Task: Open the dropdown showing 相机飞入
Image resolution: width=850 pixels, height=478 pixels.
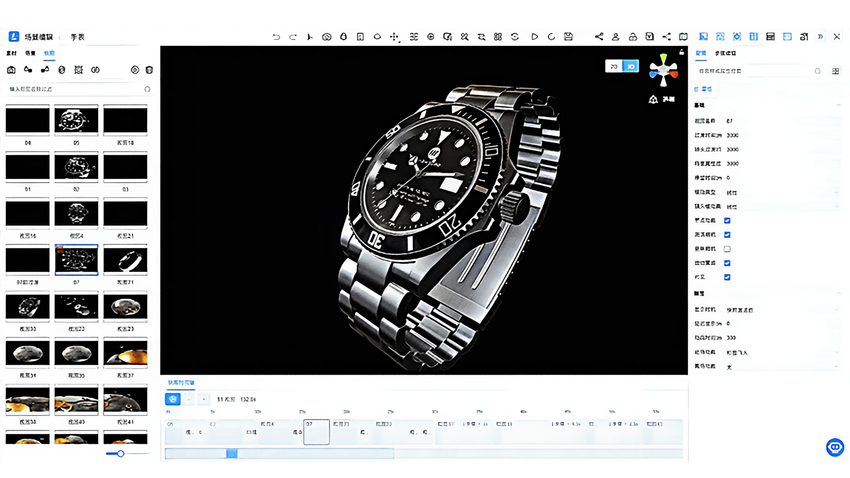Action: [x=783, y=352]
